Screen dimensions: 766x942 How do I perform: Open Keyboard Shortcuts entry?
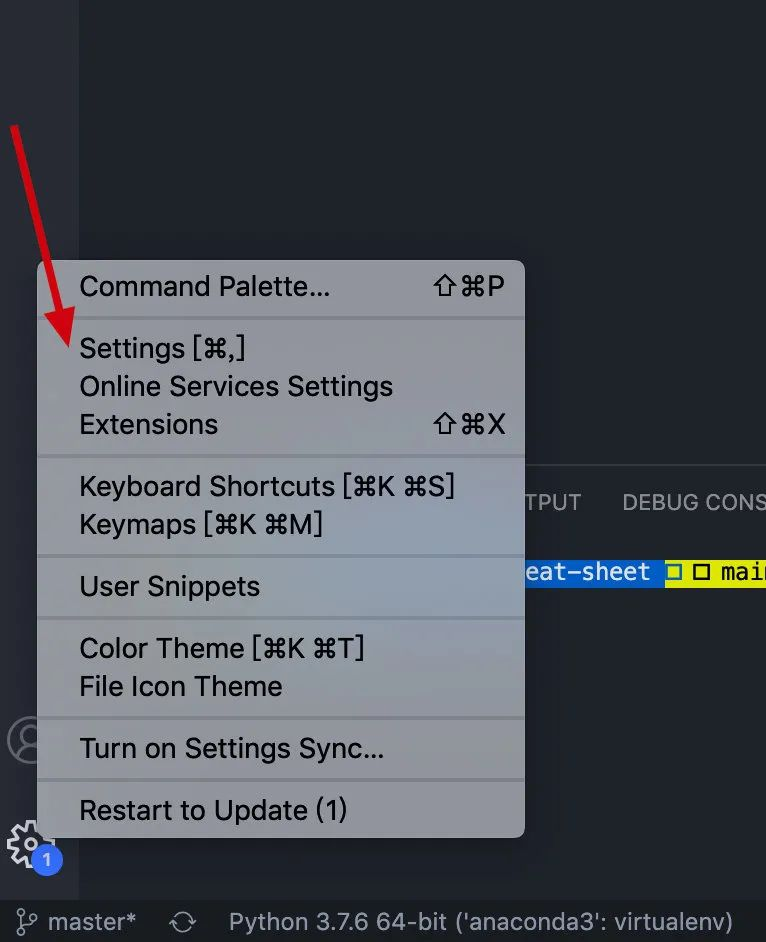tap(281, 486)
